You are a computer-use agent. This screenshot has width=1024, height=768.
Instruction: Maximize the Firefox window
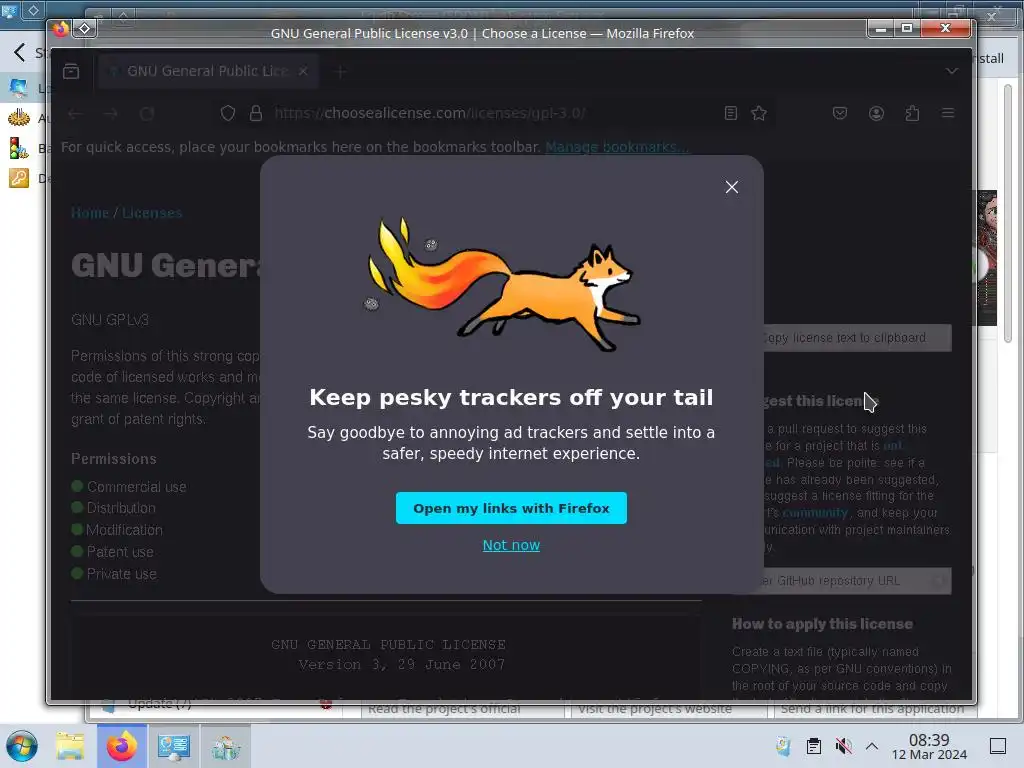[x=907, y=28]
